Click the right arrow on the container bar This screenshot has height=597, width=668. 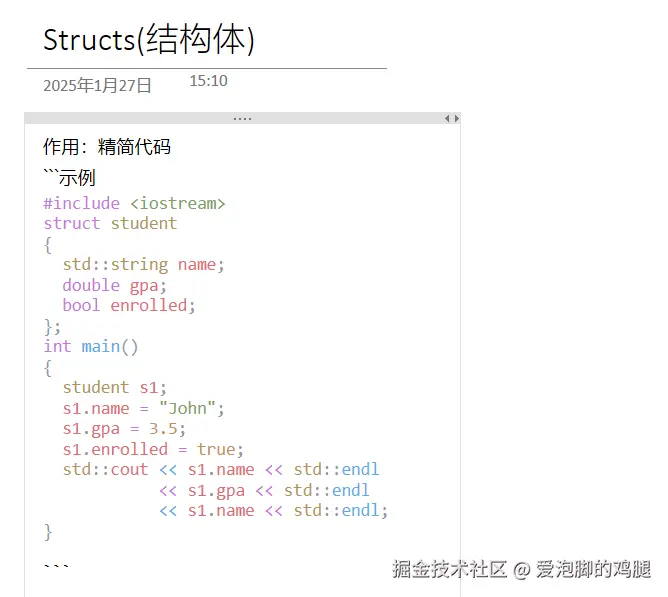coord(457,118)
